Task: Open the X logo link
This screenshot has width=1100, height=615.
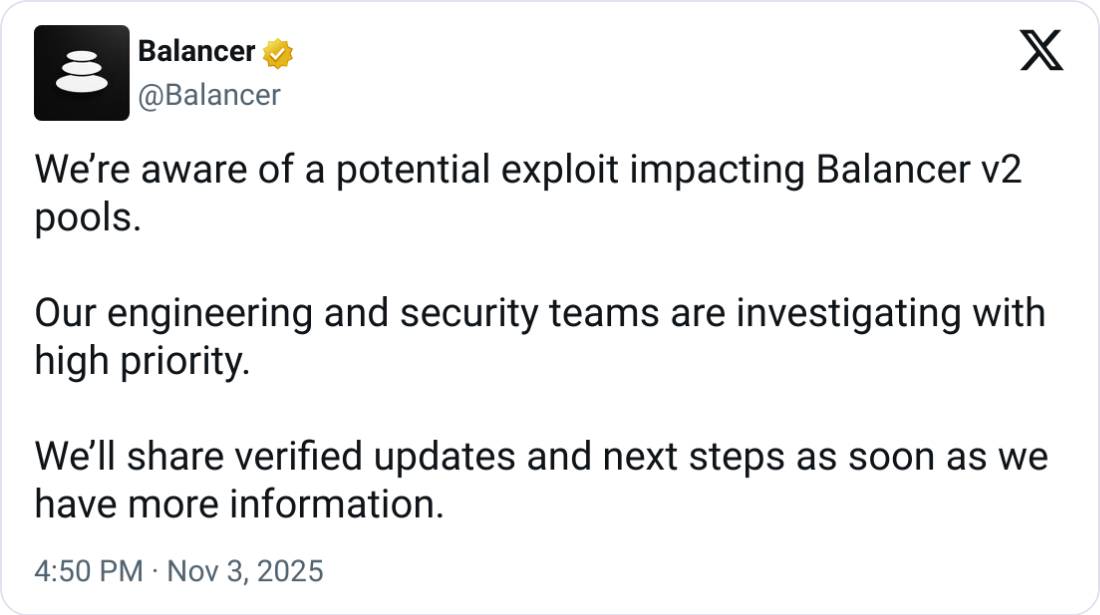Action: (1041, 49)
